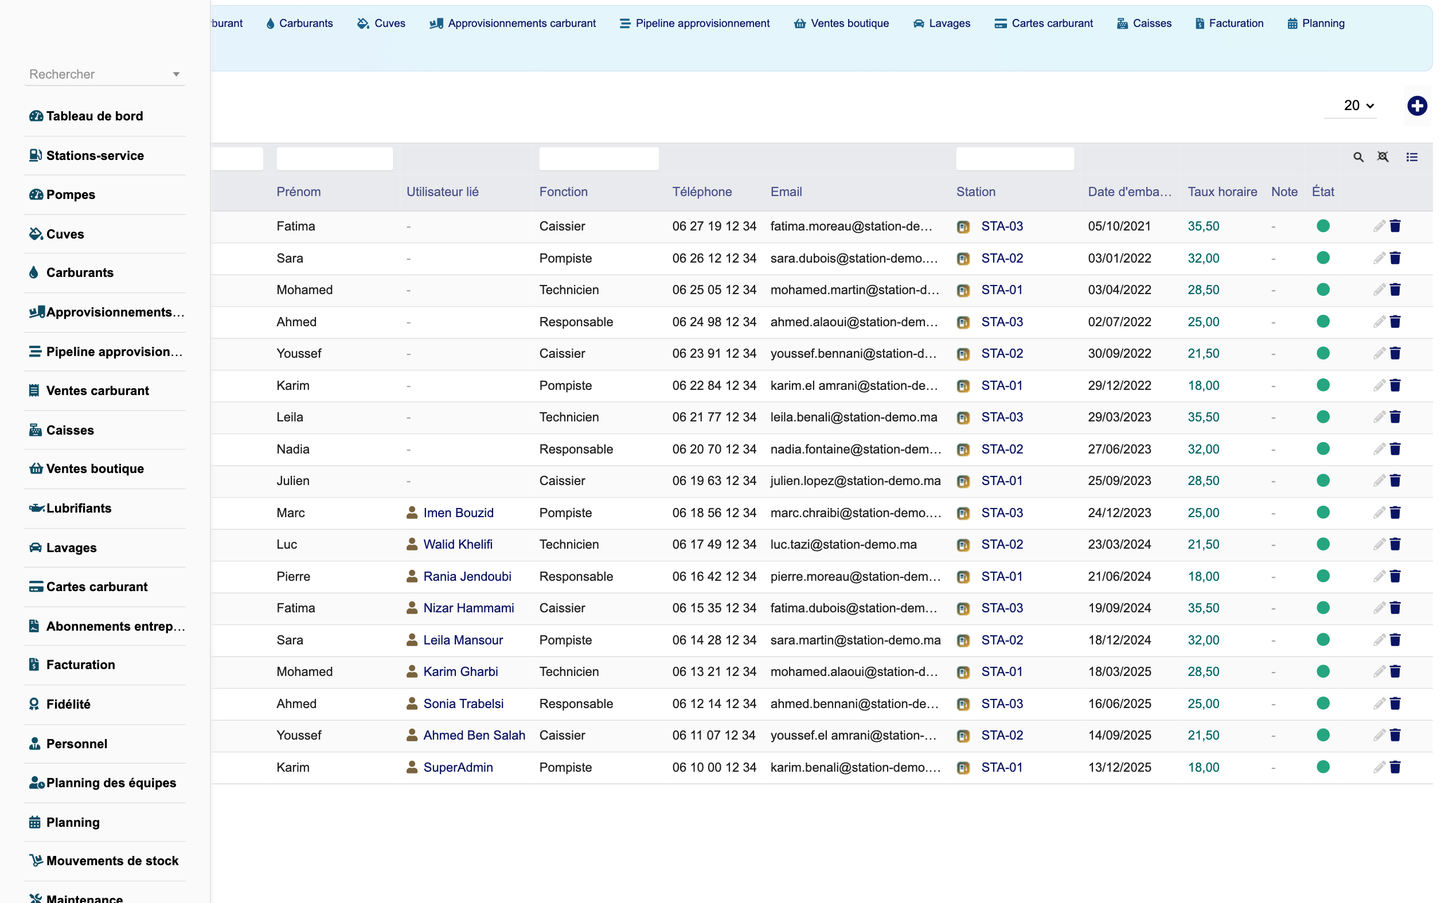This screenshot has width=1445, height=903.
Task: Open the Carburants top tab
Action: pyautogui.click(x=299, y=23)
